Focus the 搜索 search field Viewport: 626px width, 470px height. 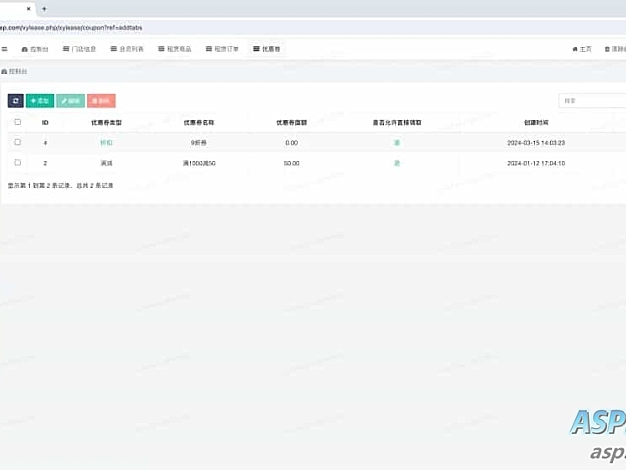coord(592,101)
